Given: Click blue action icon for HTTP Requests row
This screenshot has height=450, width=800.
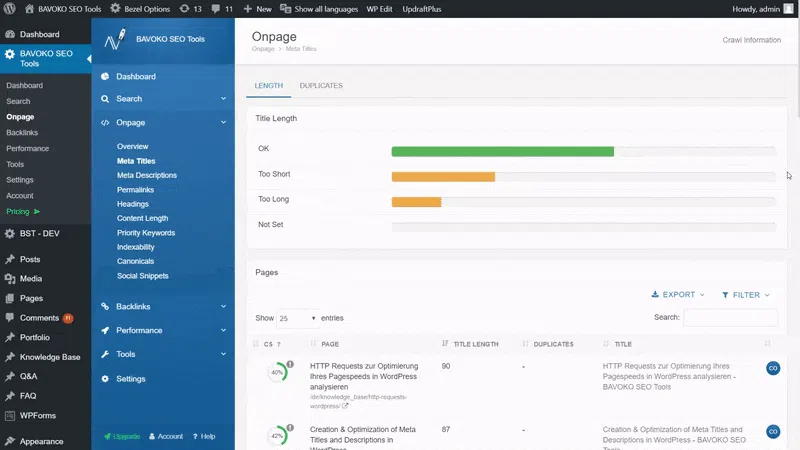Looking at the screenshot, I should [x=773, y=368].
